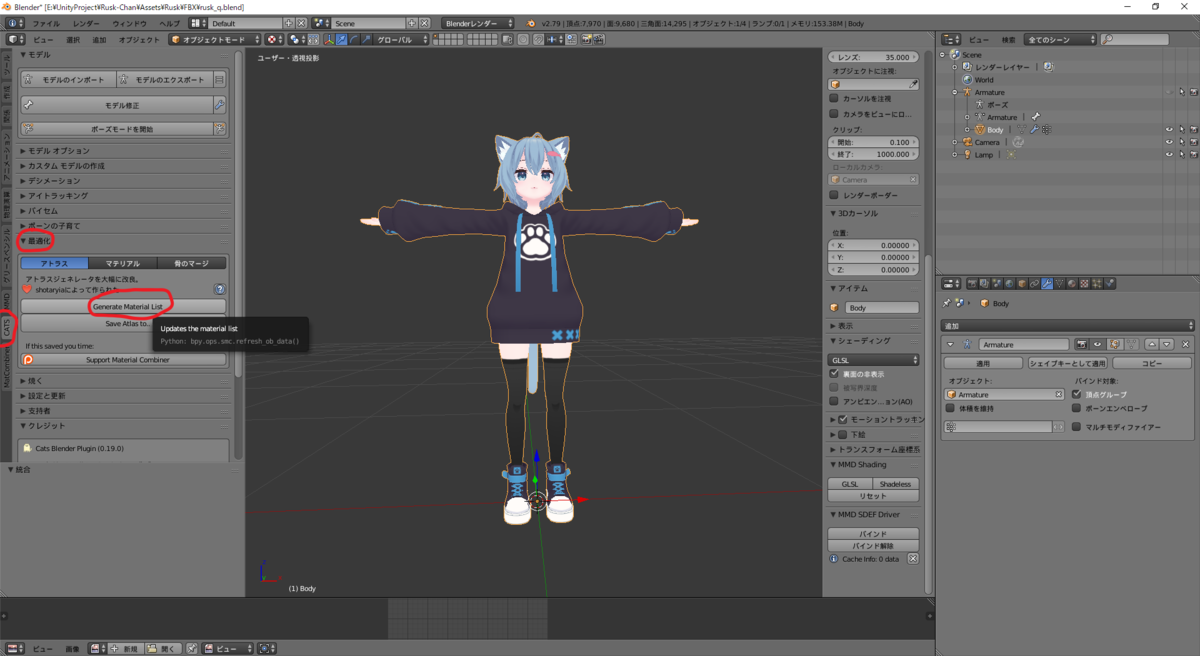Click the Generate Material List button
The image size is (1200, 656).
point(124,306)
